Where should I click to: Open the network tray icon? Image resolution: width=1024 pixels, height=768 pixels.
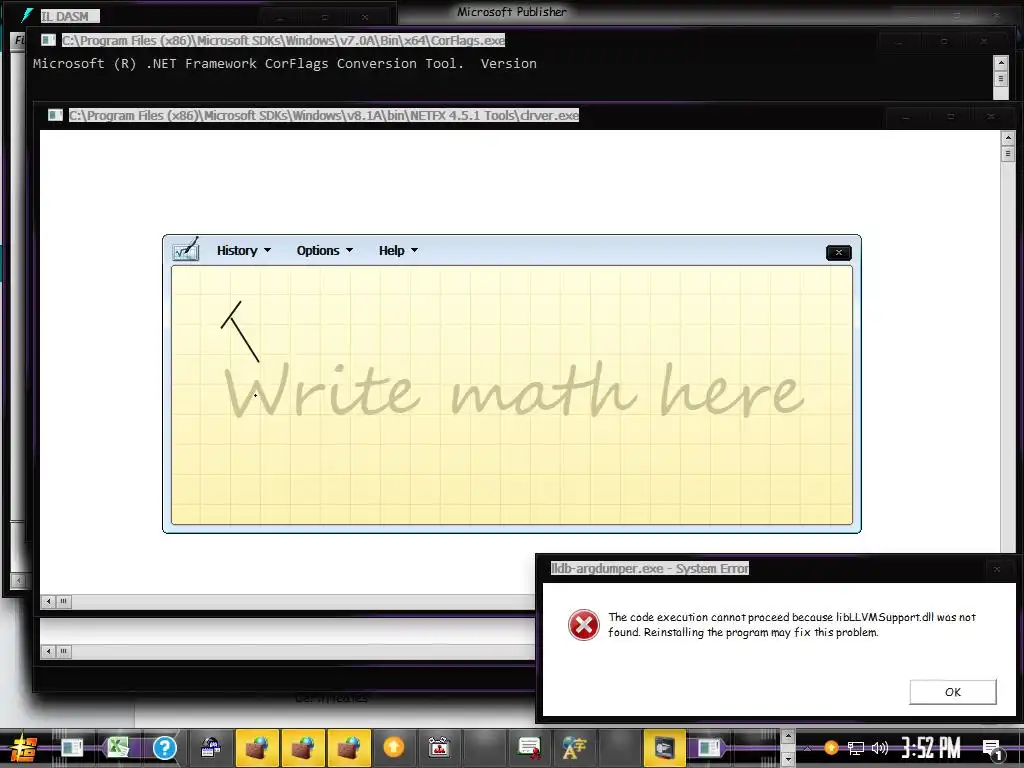[x=856, y=748]
